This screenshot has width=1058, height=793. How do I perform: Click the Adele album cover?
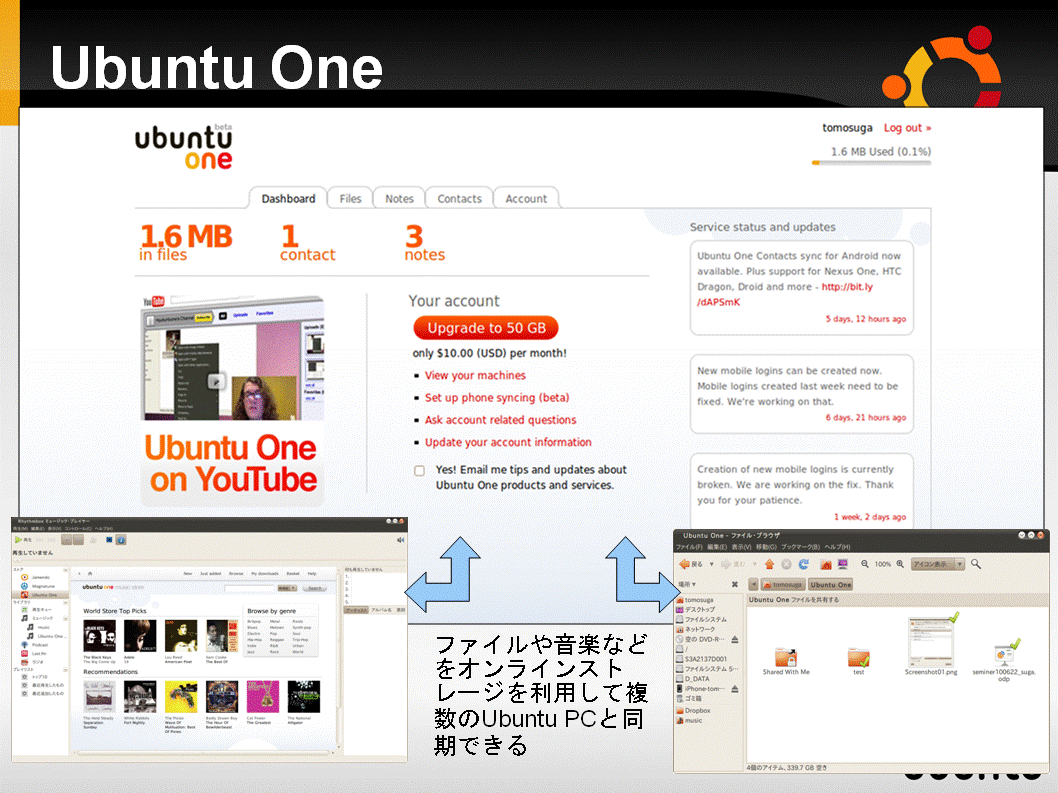coord(140,636)
